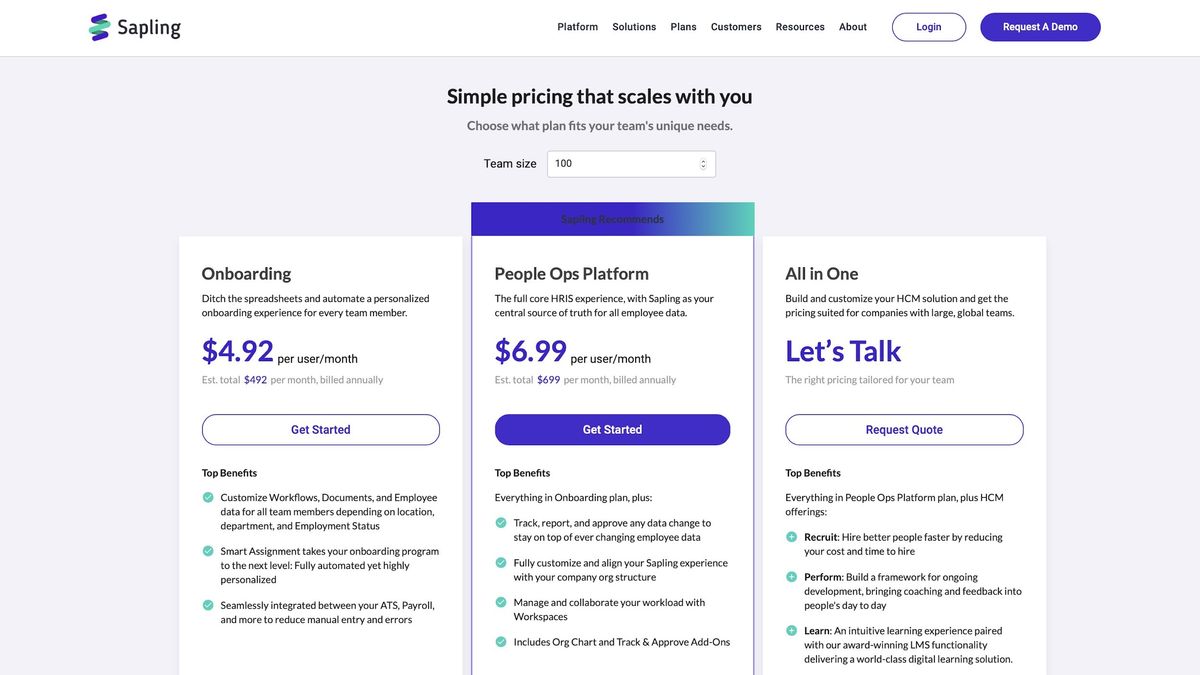This screenshot has height=675, width=1200.
Task: Select the Customers navigation item
Action: [x=735, y=26]
